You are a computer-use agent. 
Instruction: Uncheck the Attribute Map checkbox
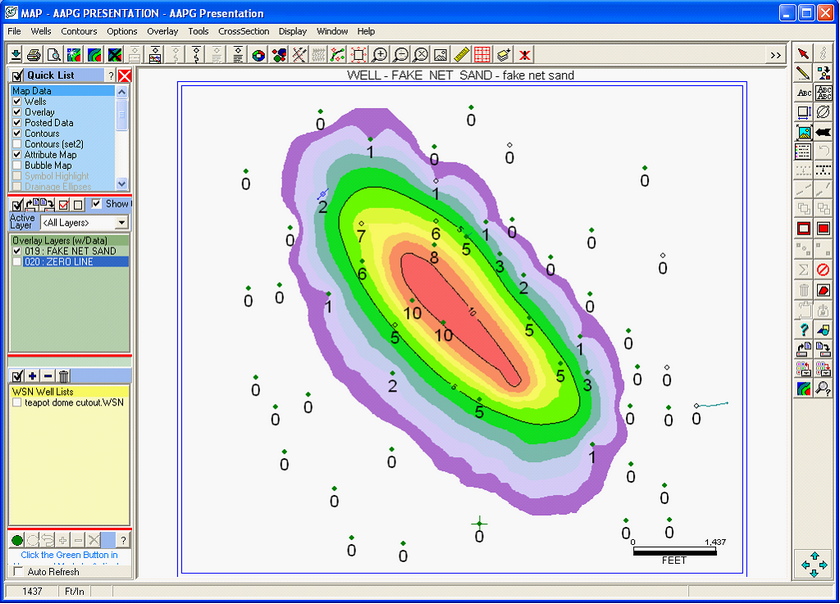point(17,155)
